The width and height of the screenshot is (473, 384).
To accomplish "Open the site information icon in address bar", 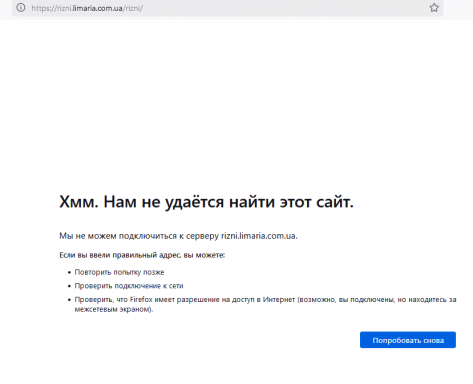I will pos(21,8).
